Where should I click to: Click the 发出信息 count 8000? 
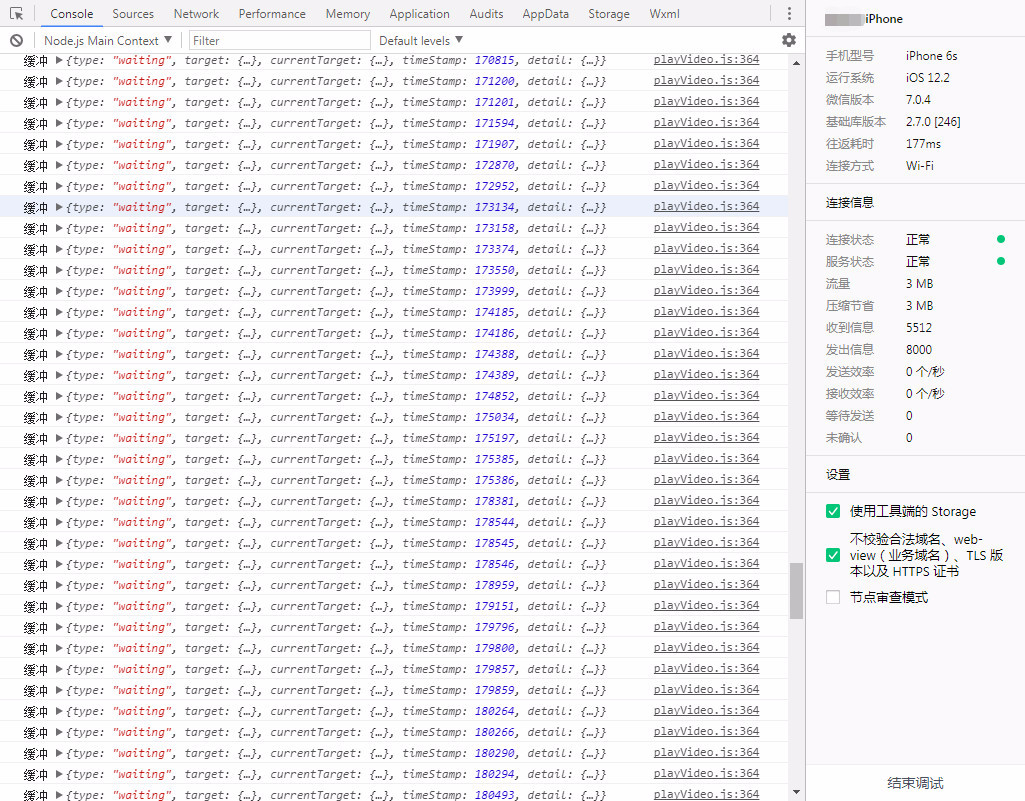[x=919, y=350]
